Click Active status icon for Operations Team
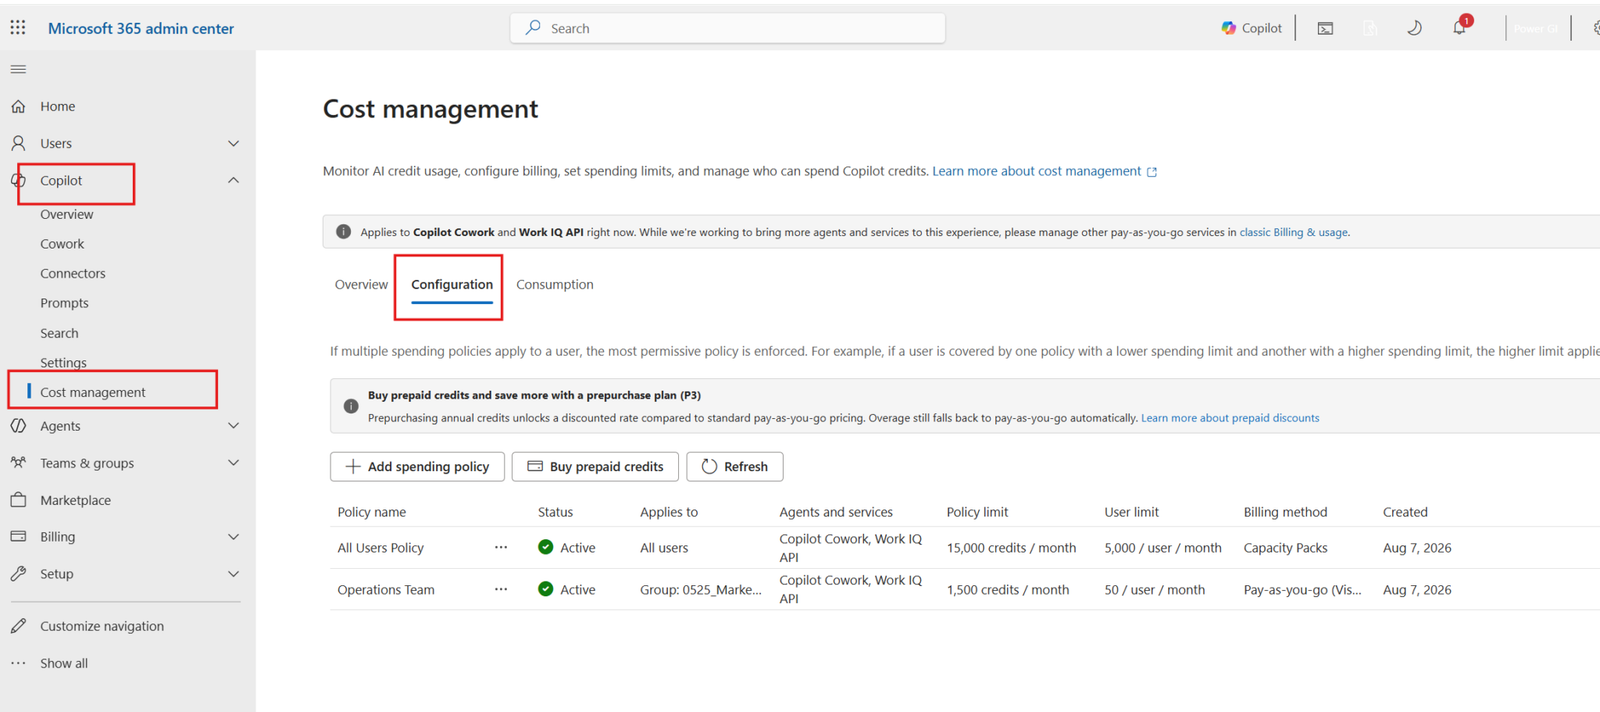1600x712 pixels. click(x=545, y=589)
